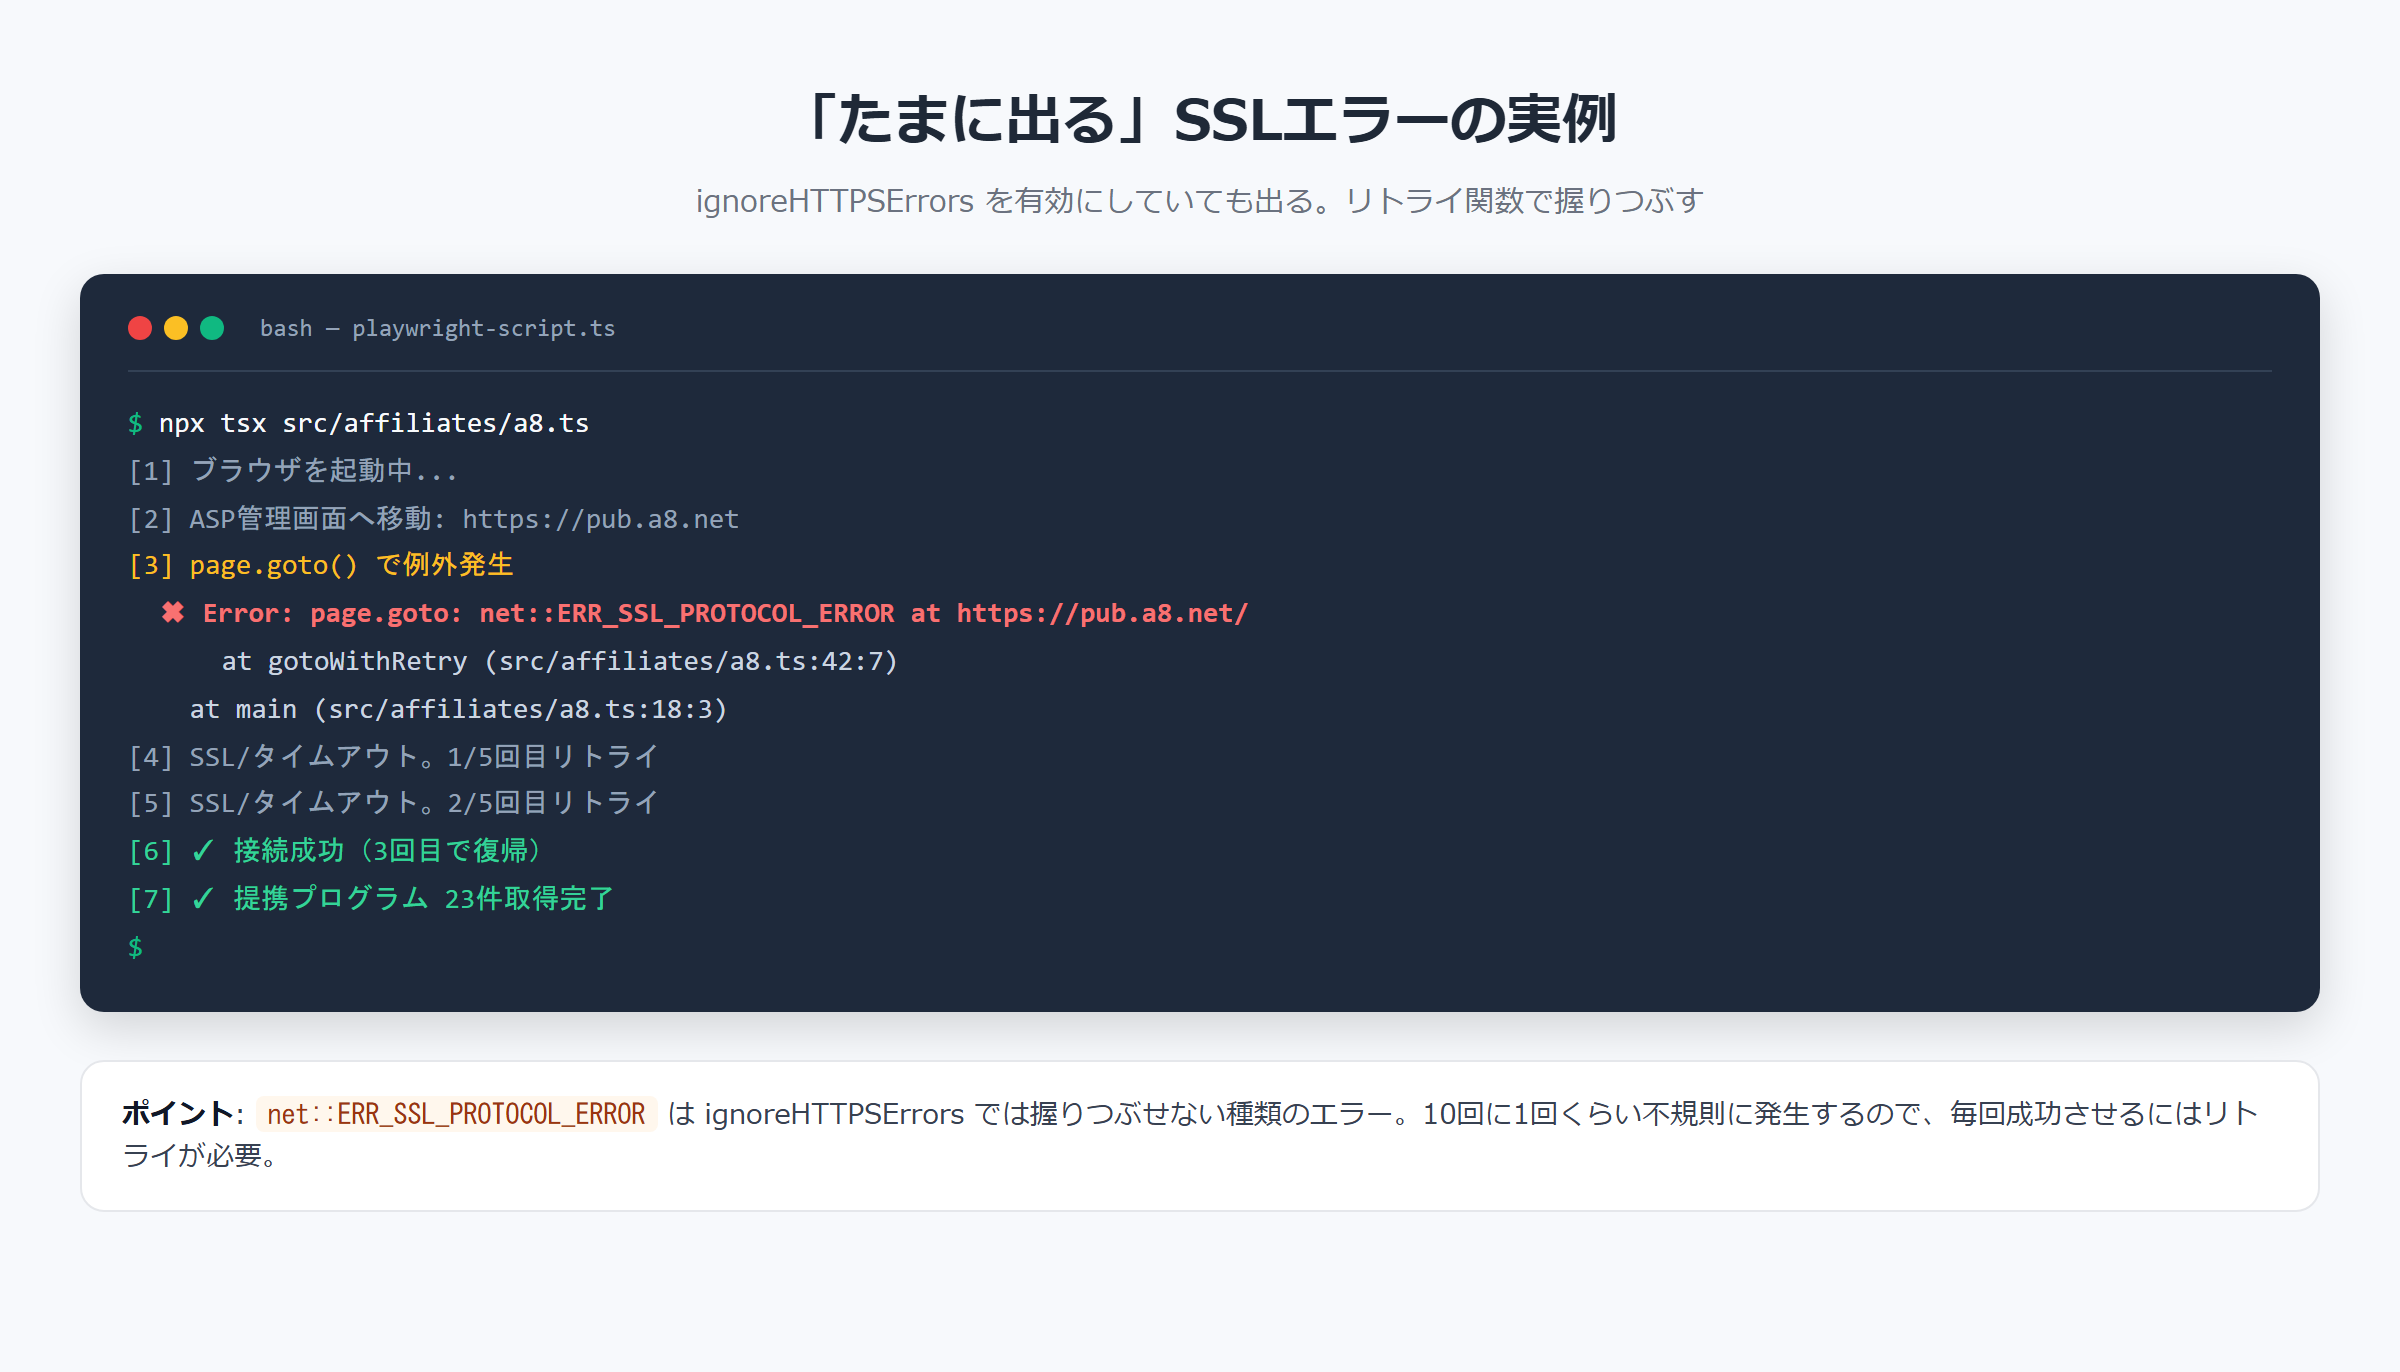Click the red close dot in terminal header
The height and width of the screenshot is (1372, 2400).
(x=140, y=328)
